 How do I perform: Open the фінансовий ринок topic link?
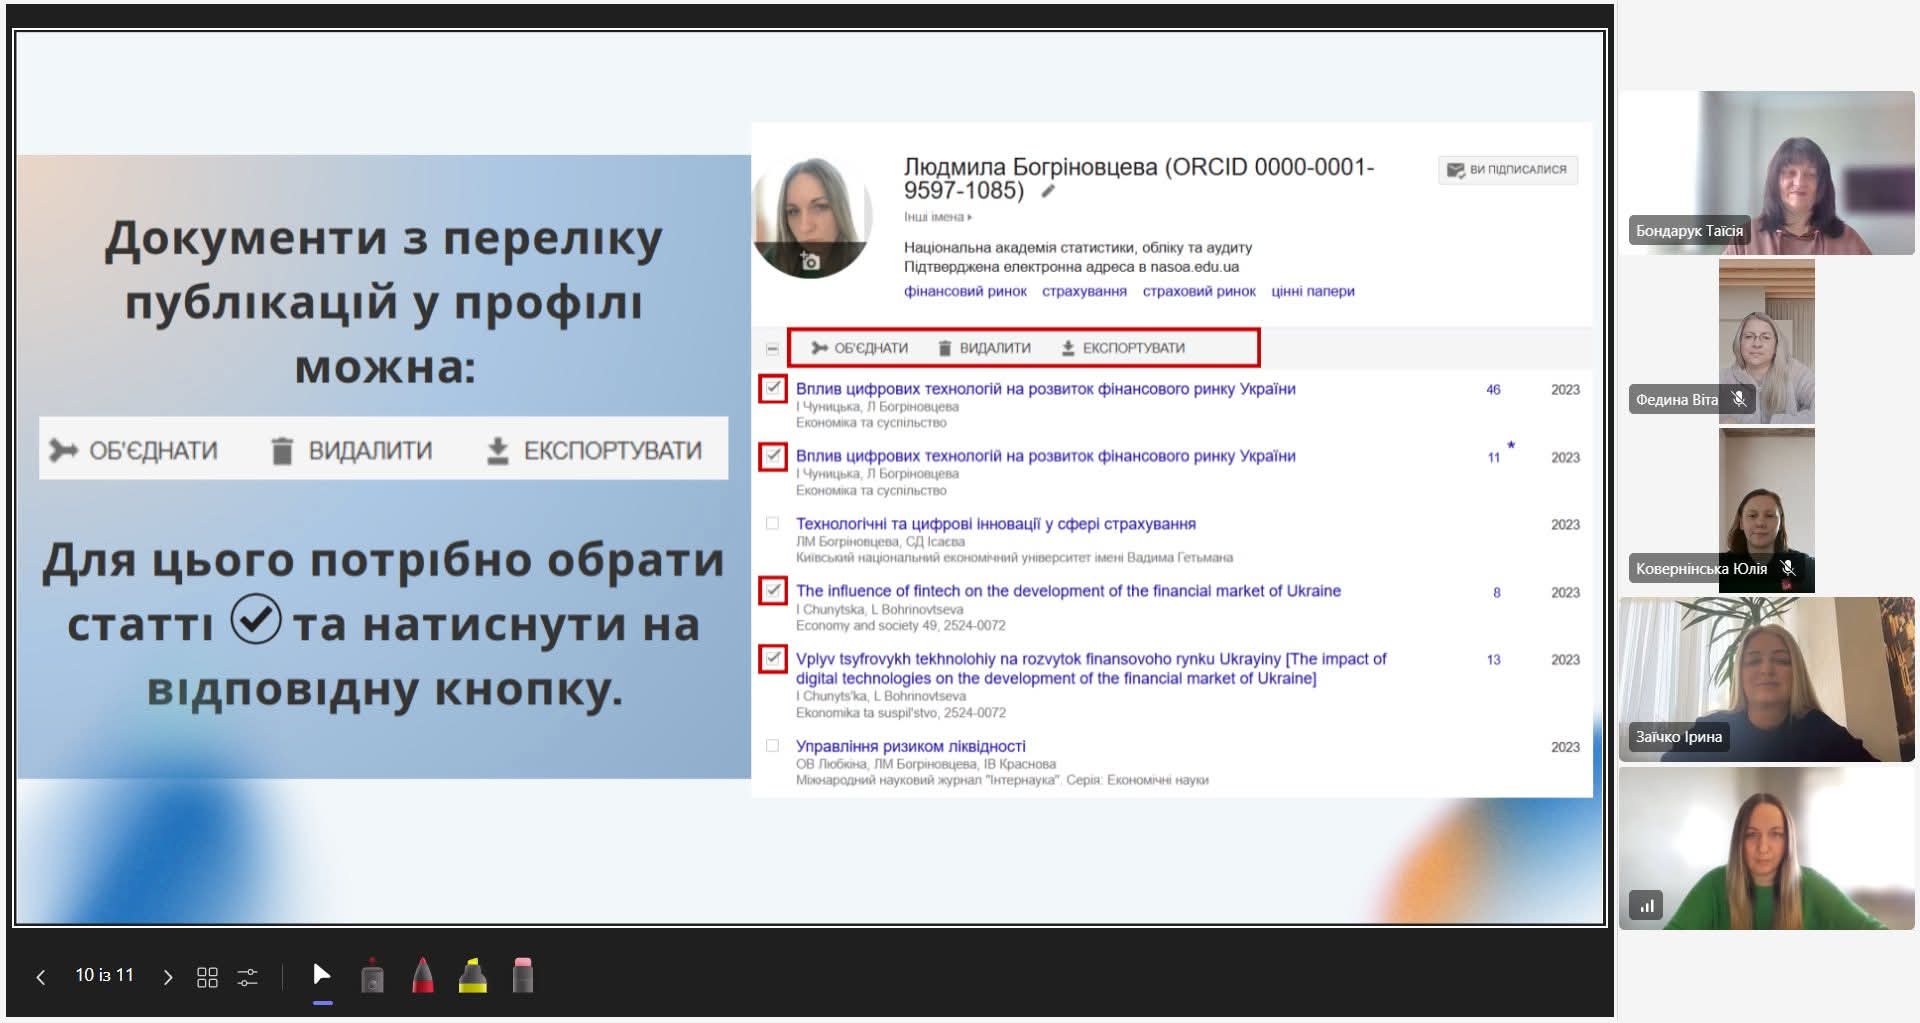pos(965,291)
